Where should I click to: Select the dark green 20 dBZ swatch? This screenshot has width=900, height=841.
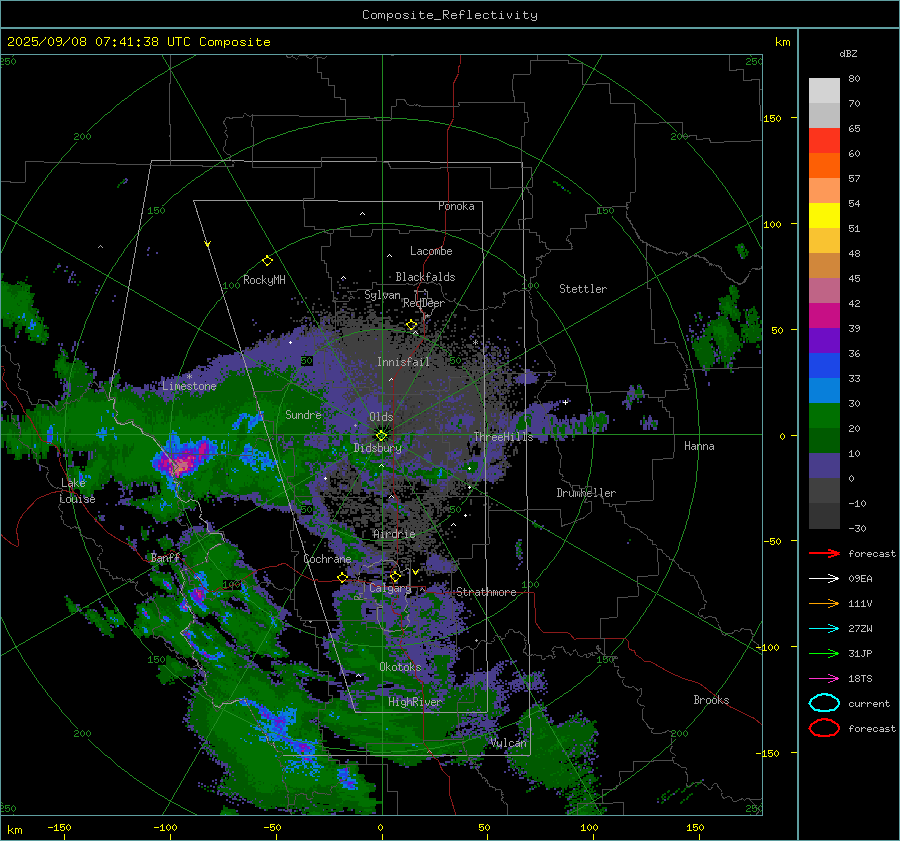click(824, 441)
